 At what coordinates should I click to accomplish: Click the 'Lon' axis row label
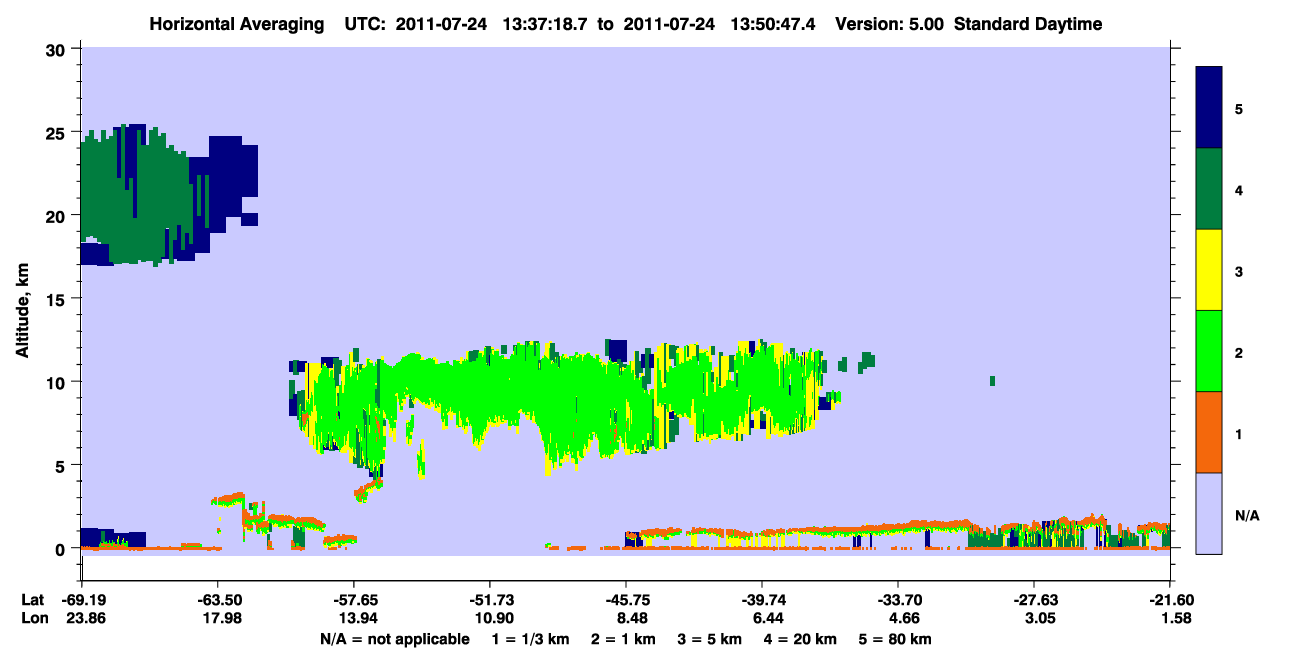[x=33, y=619]
